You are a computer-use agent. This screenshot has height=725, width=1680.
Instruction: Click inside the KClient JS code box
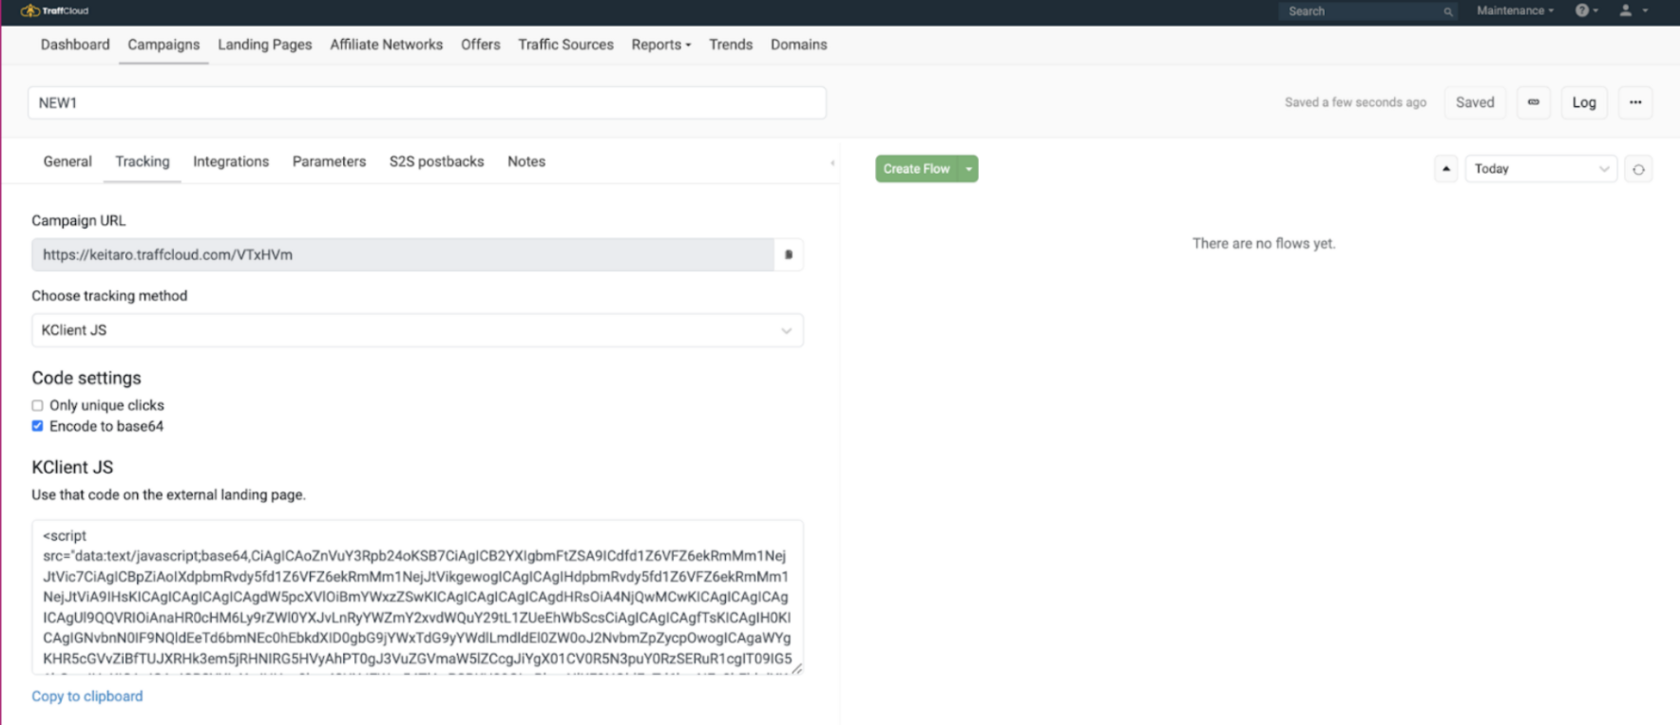(x=417, y=597)
